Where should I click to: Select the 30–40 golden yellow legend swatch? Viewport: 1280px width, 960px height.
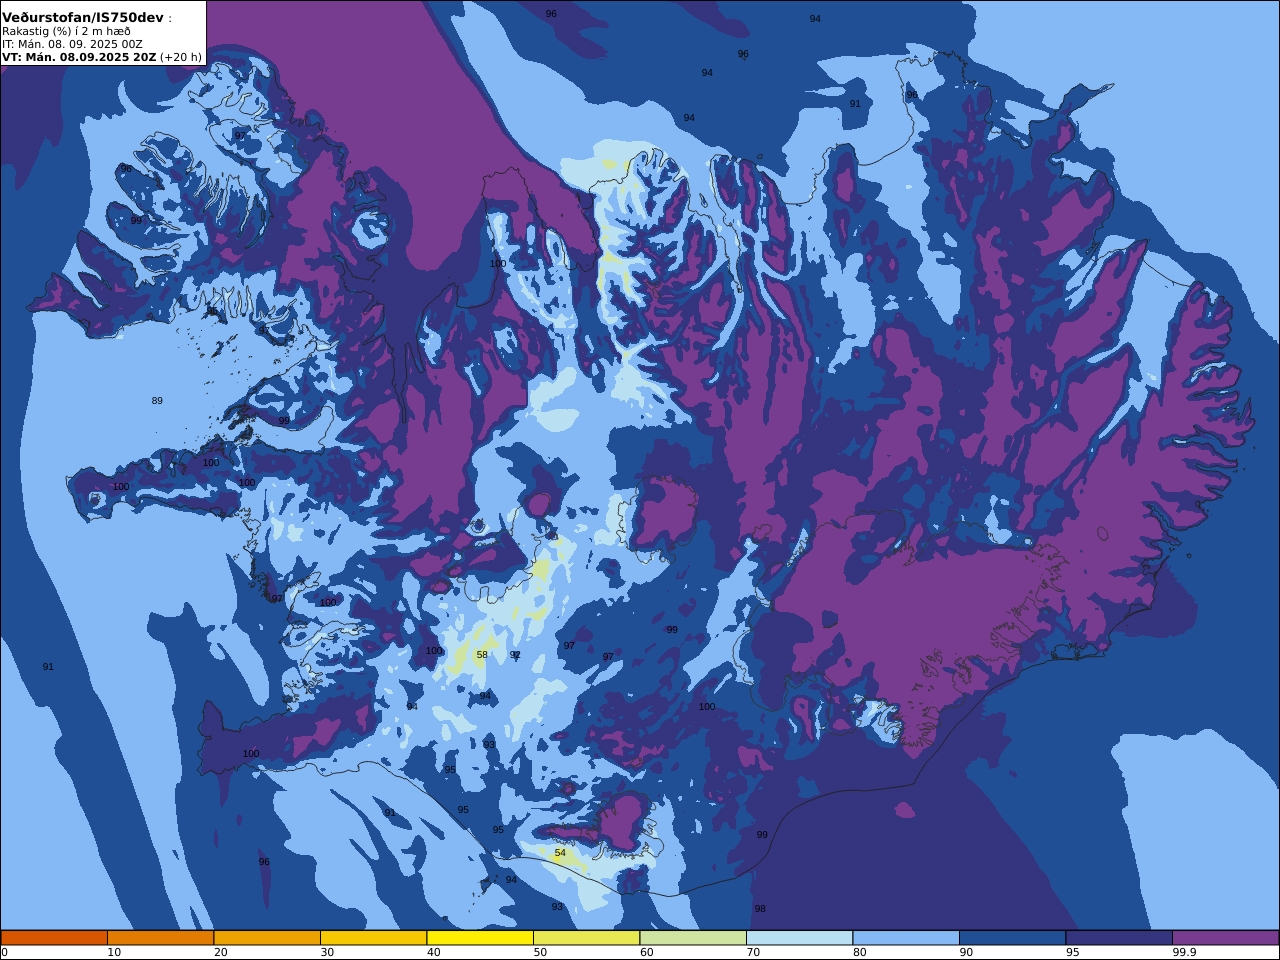373,938
